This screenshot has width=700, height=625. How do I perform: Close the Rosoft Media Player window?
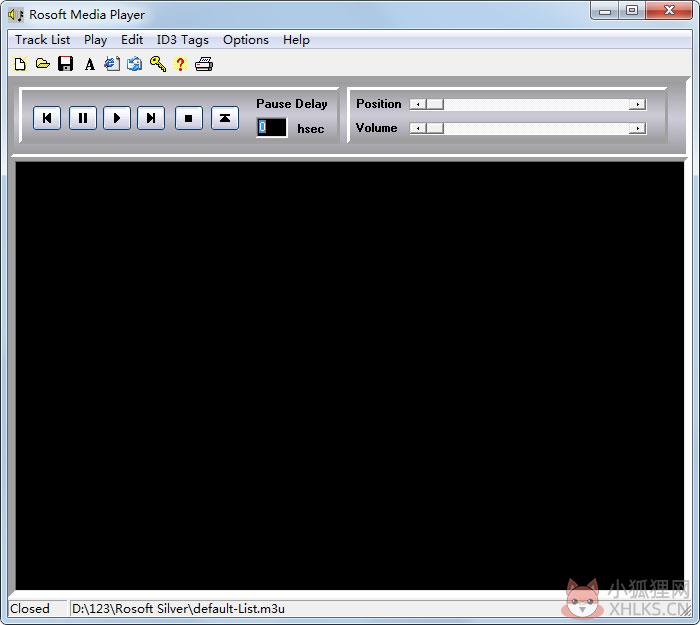(x=669, y=11)
